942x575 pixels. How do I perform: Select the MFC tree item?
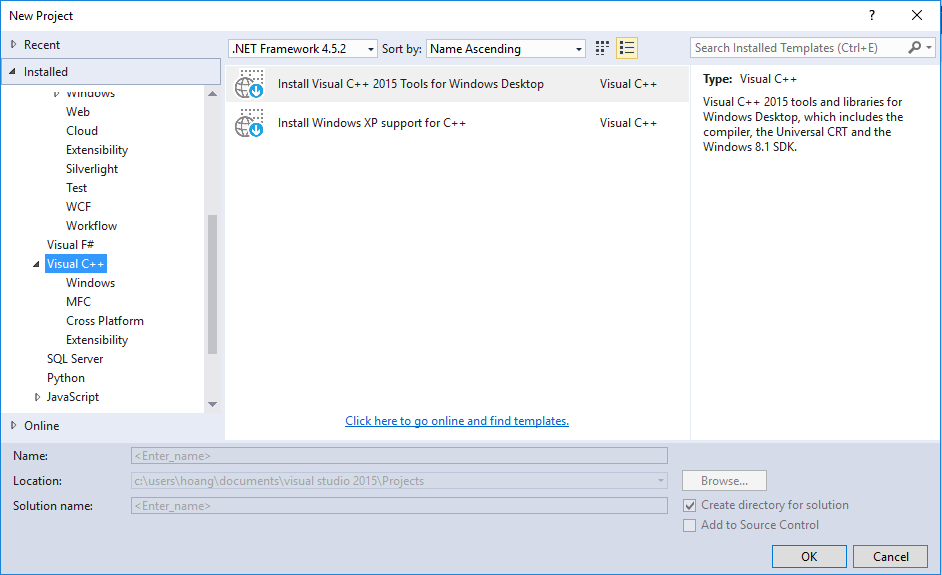pos(78,302)
